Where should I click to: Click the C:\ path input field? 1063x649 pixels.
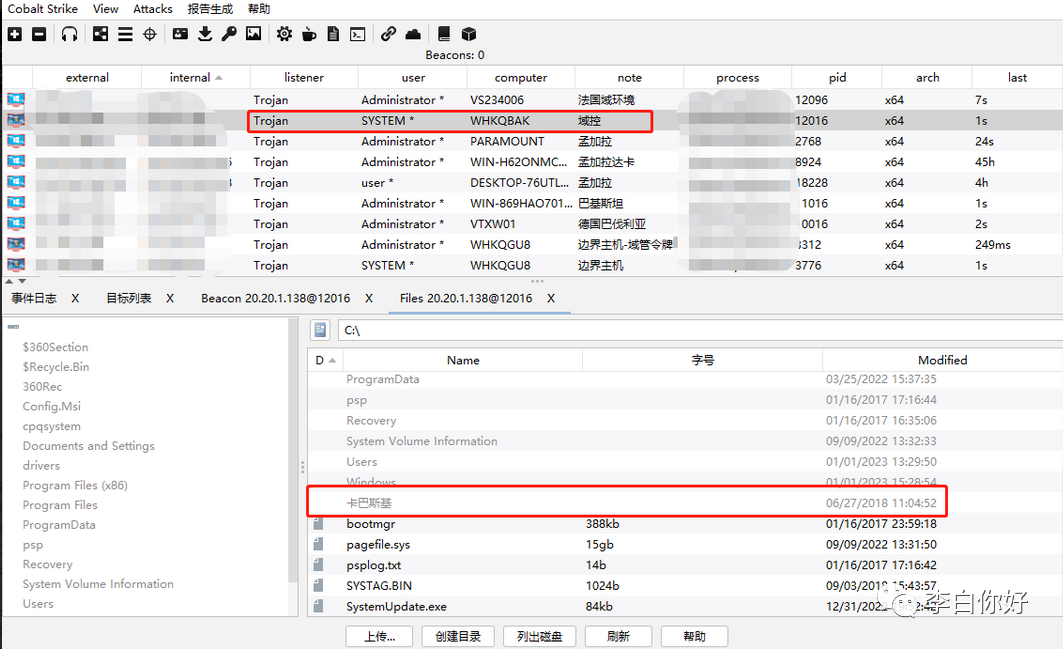pos(700,330)
